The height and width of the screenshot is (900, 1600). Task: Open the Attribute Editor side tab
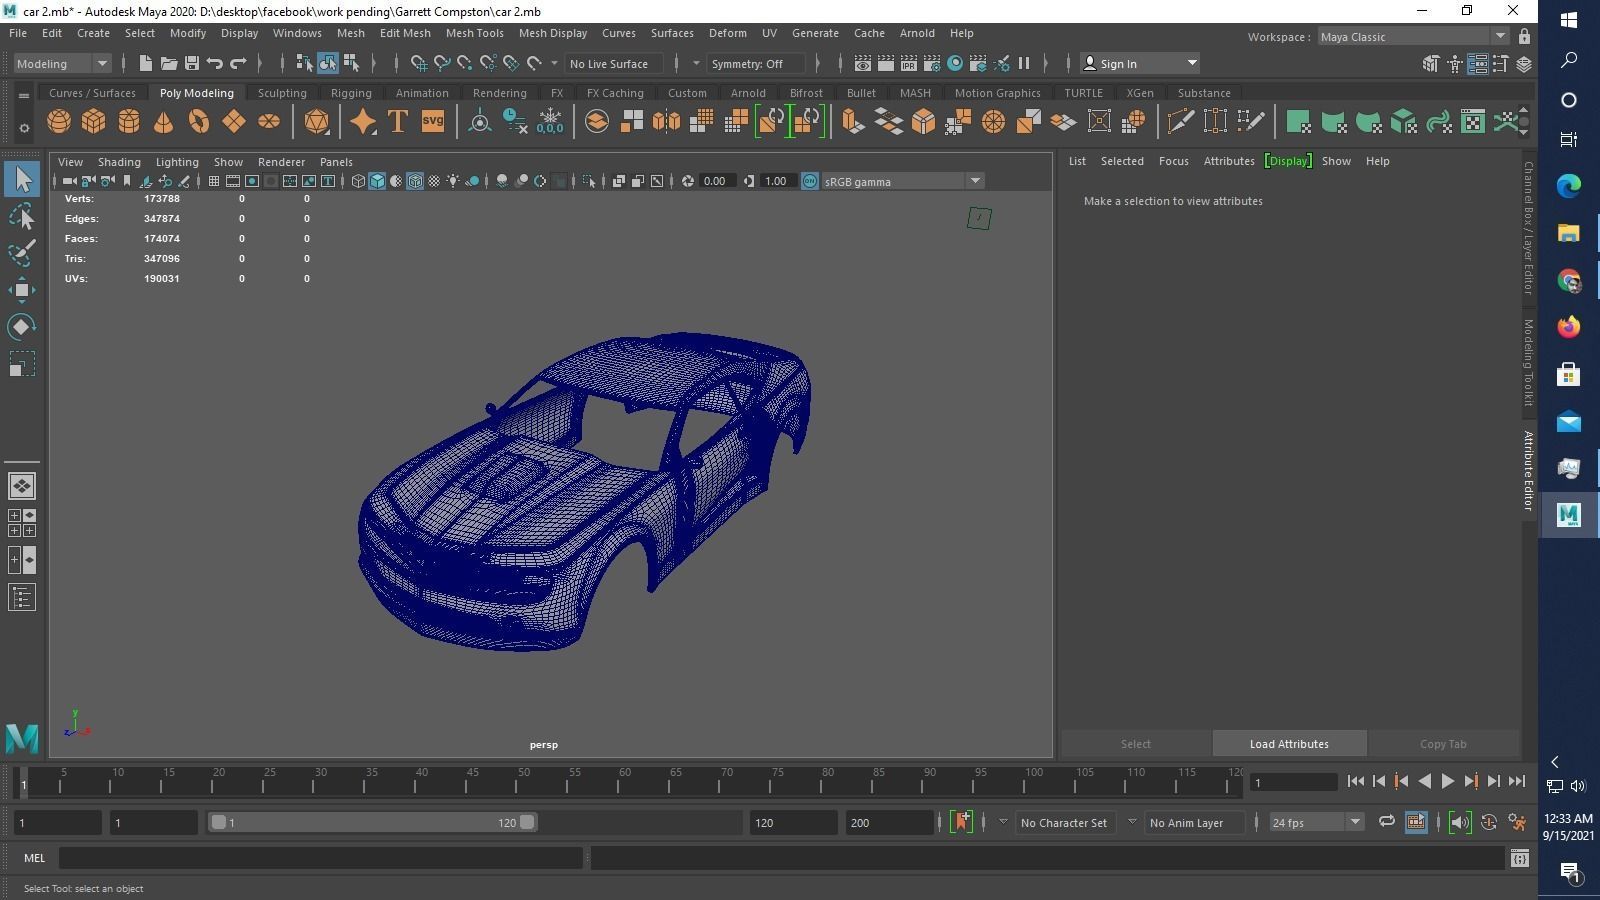click(1528, 470)
